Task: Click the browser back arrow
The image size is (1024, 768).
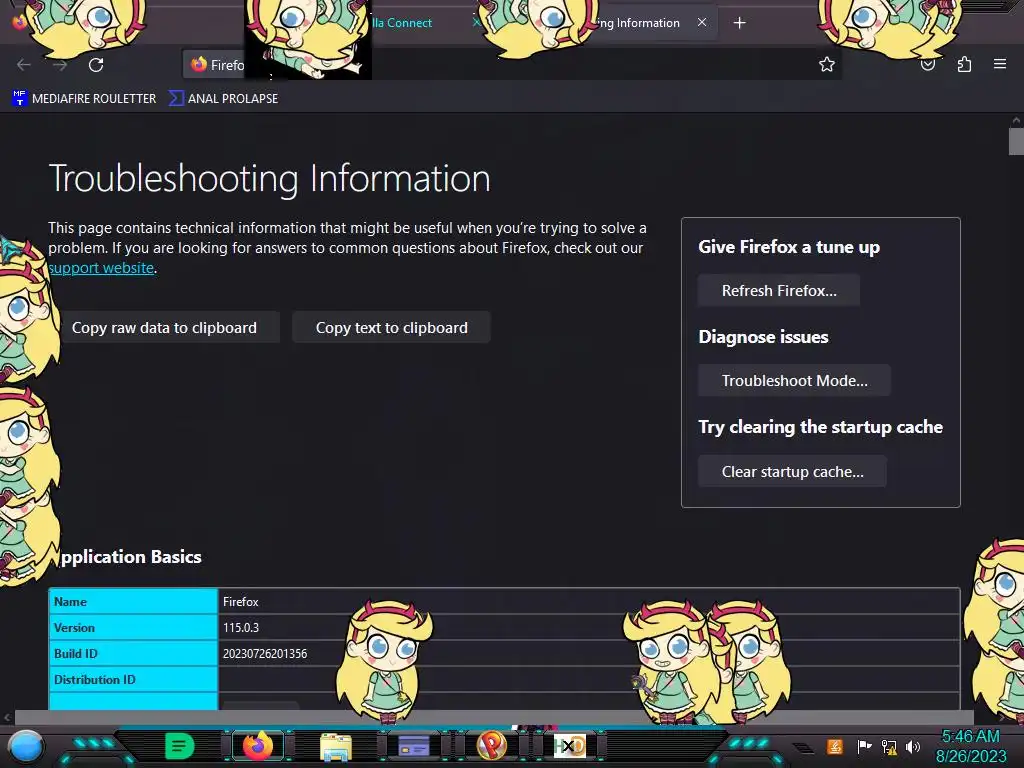Action: coord(24,65)
